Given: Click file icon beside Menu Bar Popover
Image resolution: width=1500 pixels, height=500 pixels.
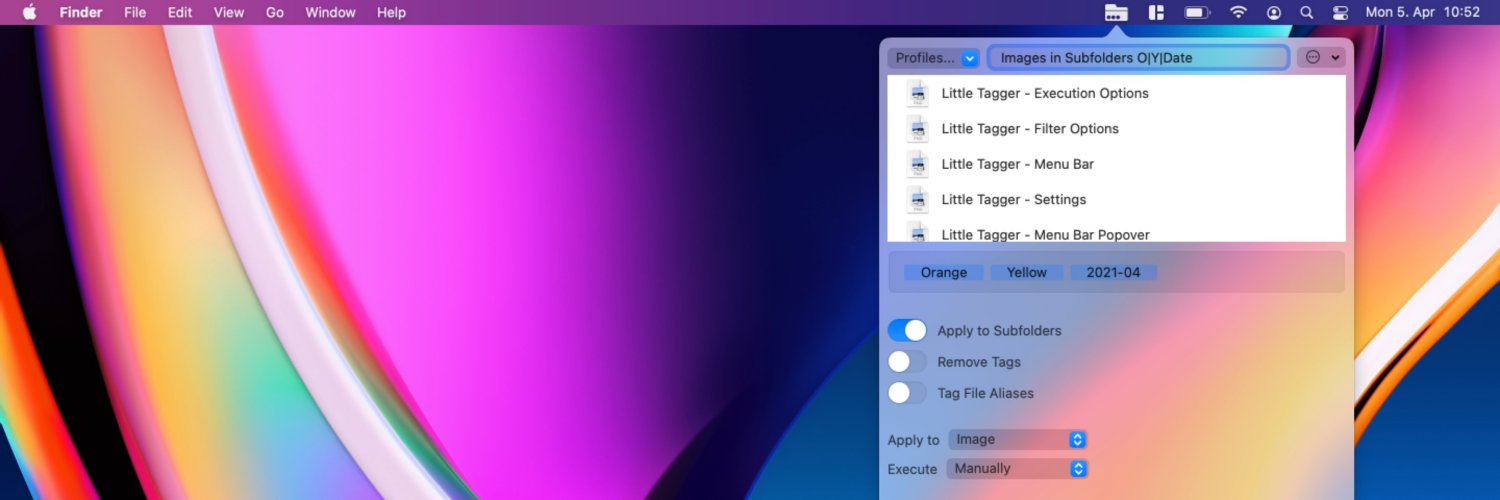Looking at the screenshot, I should pos(917,232).
